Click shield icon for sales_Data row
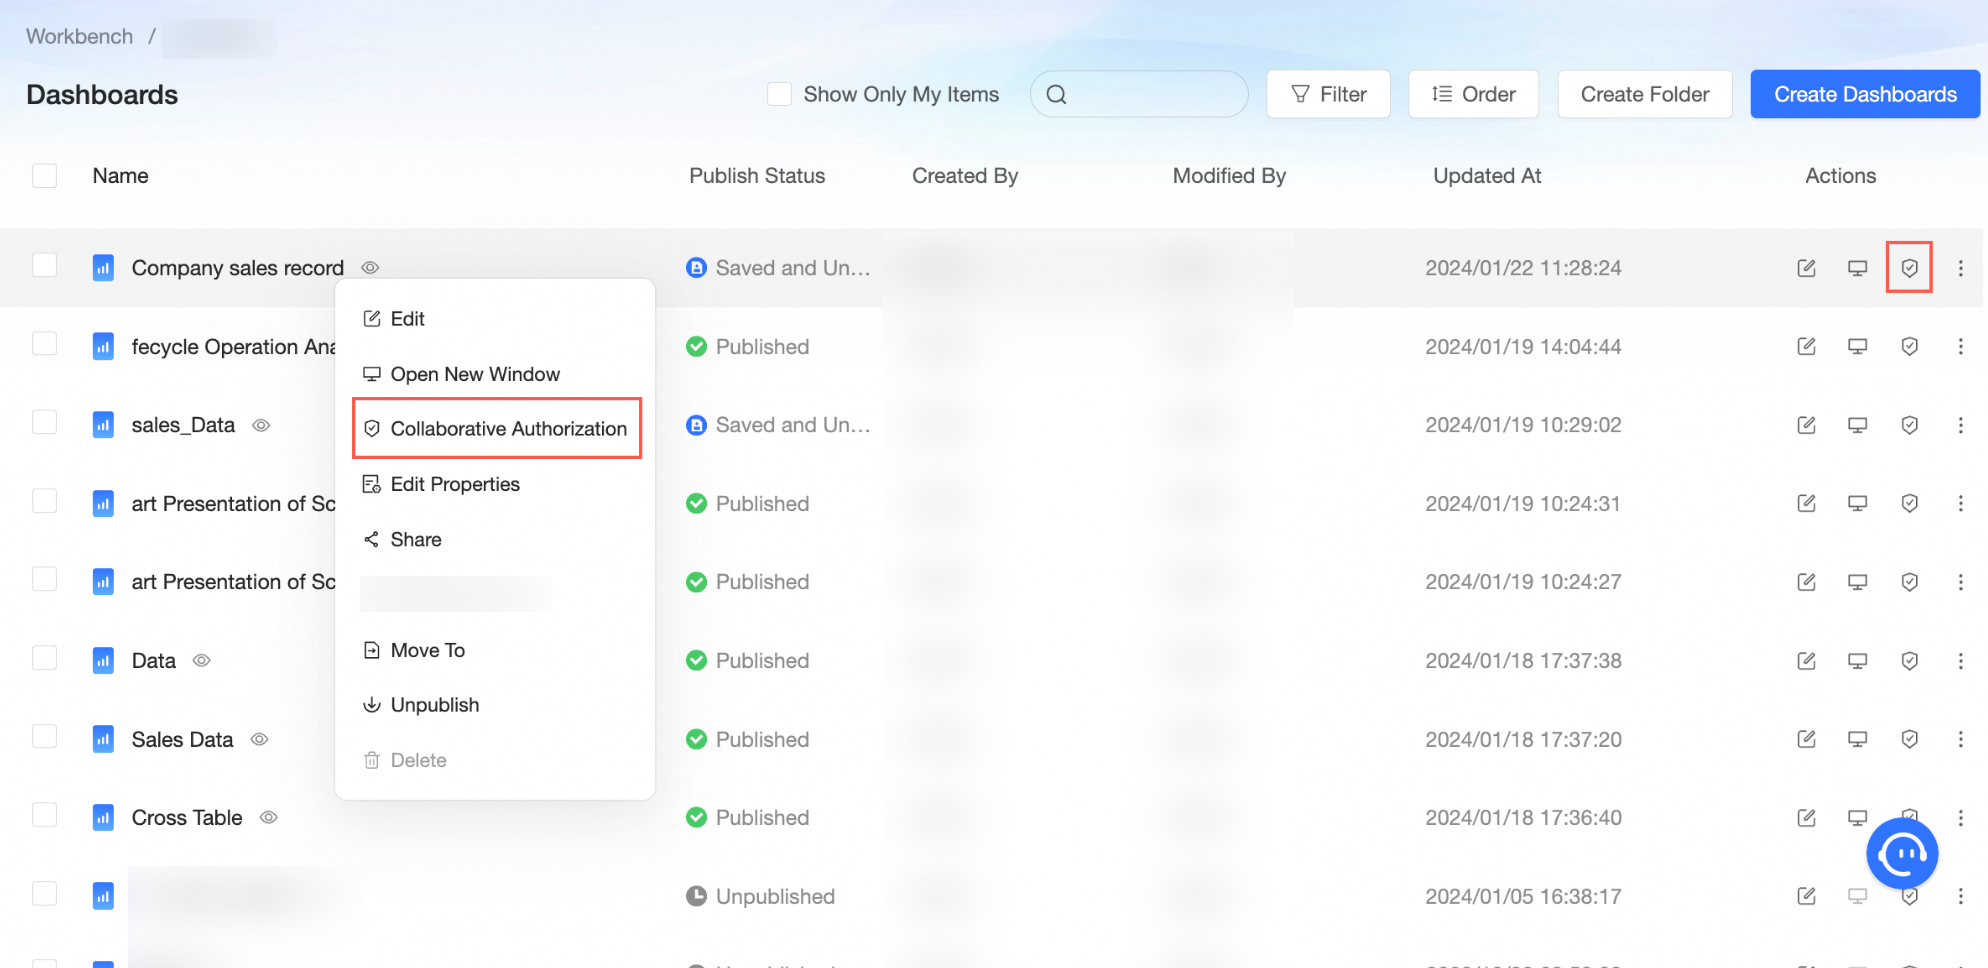Viewport: 1988px width, 968px height. point(1909,425)
